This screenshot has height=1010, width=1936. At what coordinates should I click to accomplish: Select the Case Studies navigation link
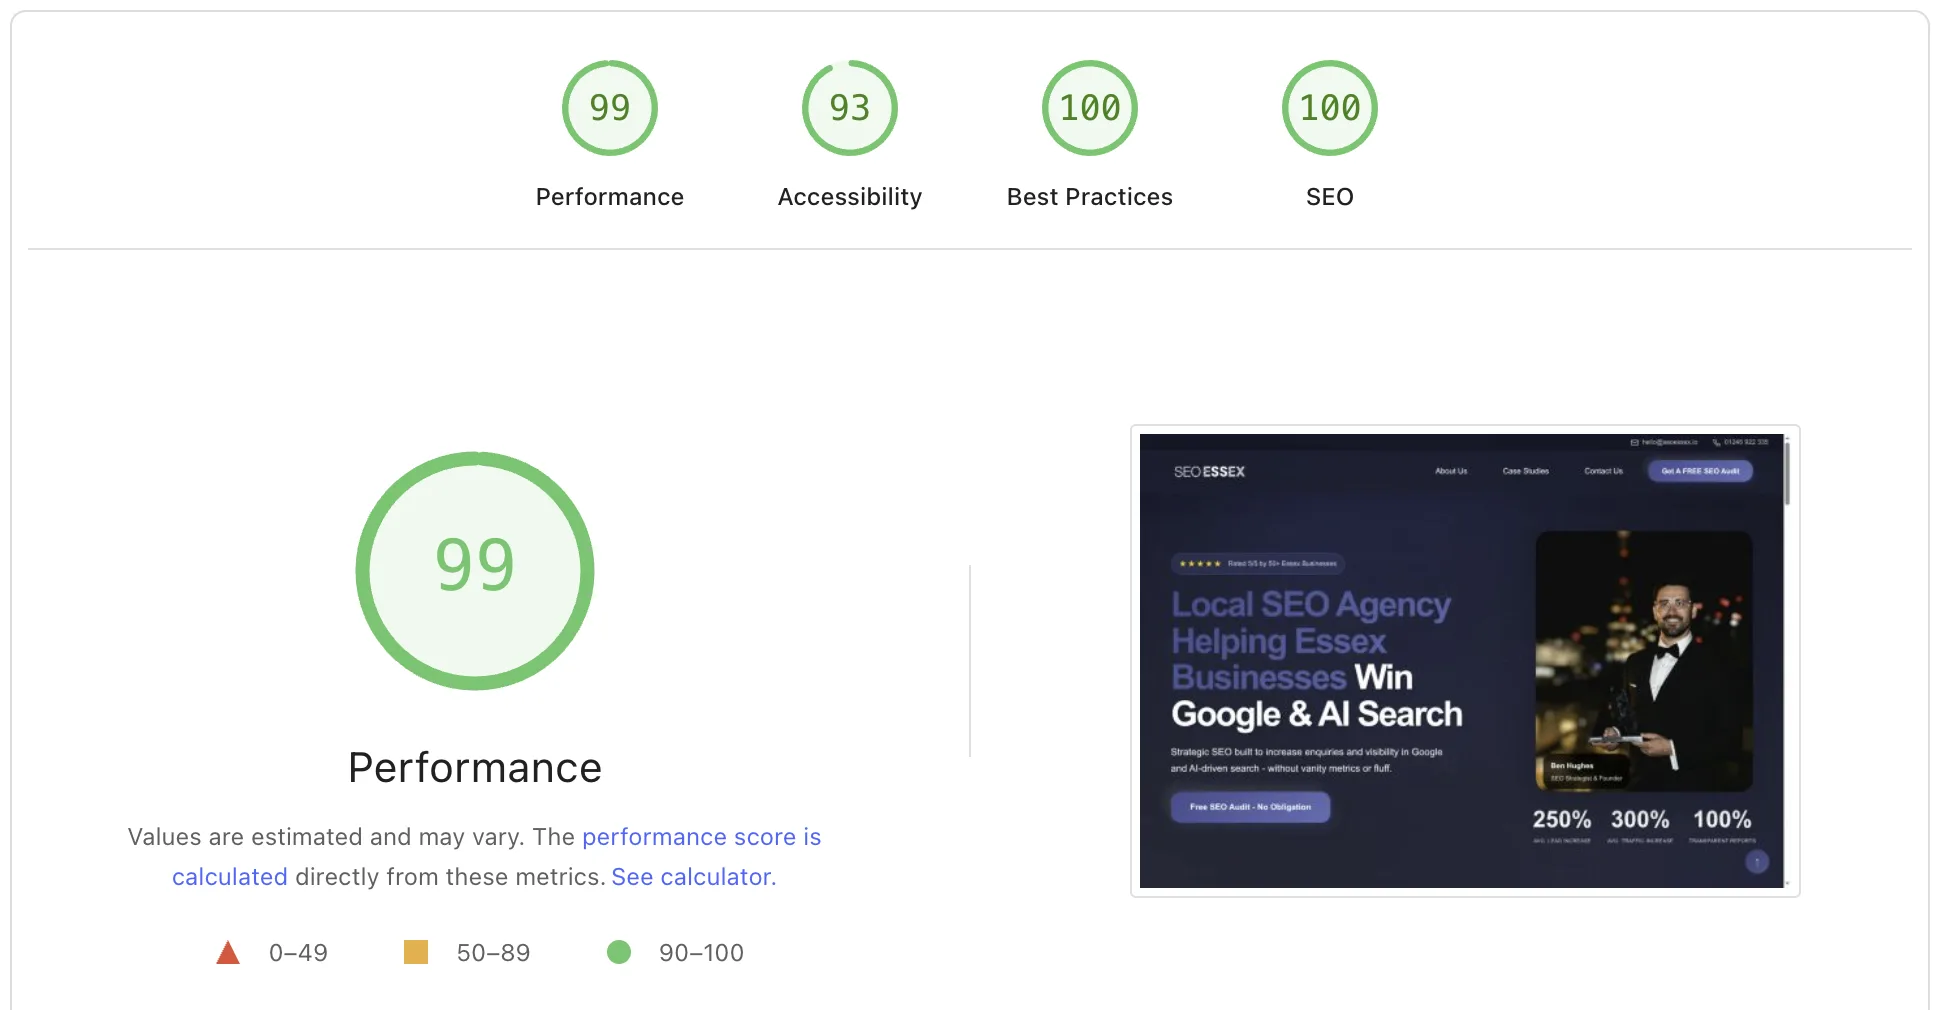coord(1524,470)
